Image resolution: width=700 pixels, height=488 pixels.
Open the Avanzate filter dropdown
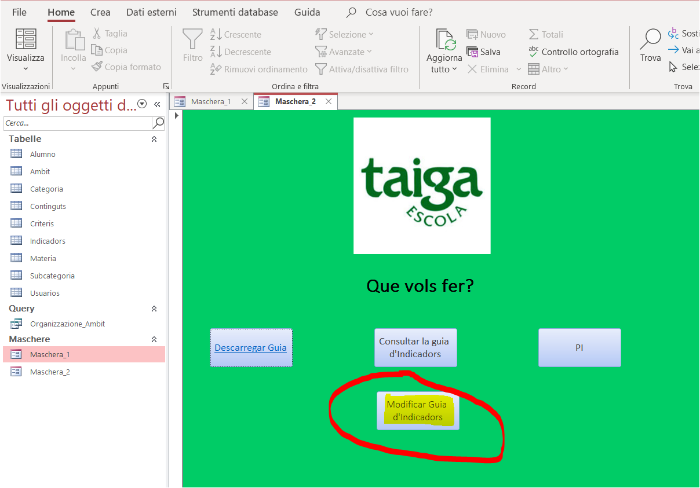343,52
